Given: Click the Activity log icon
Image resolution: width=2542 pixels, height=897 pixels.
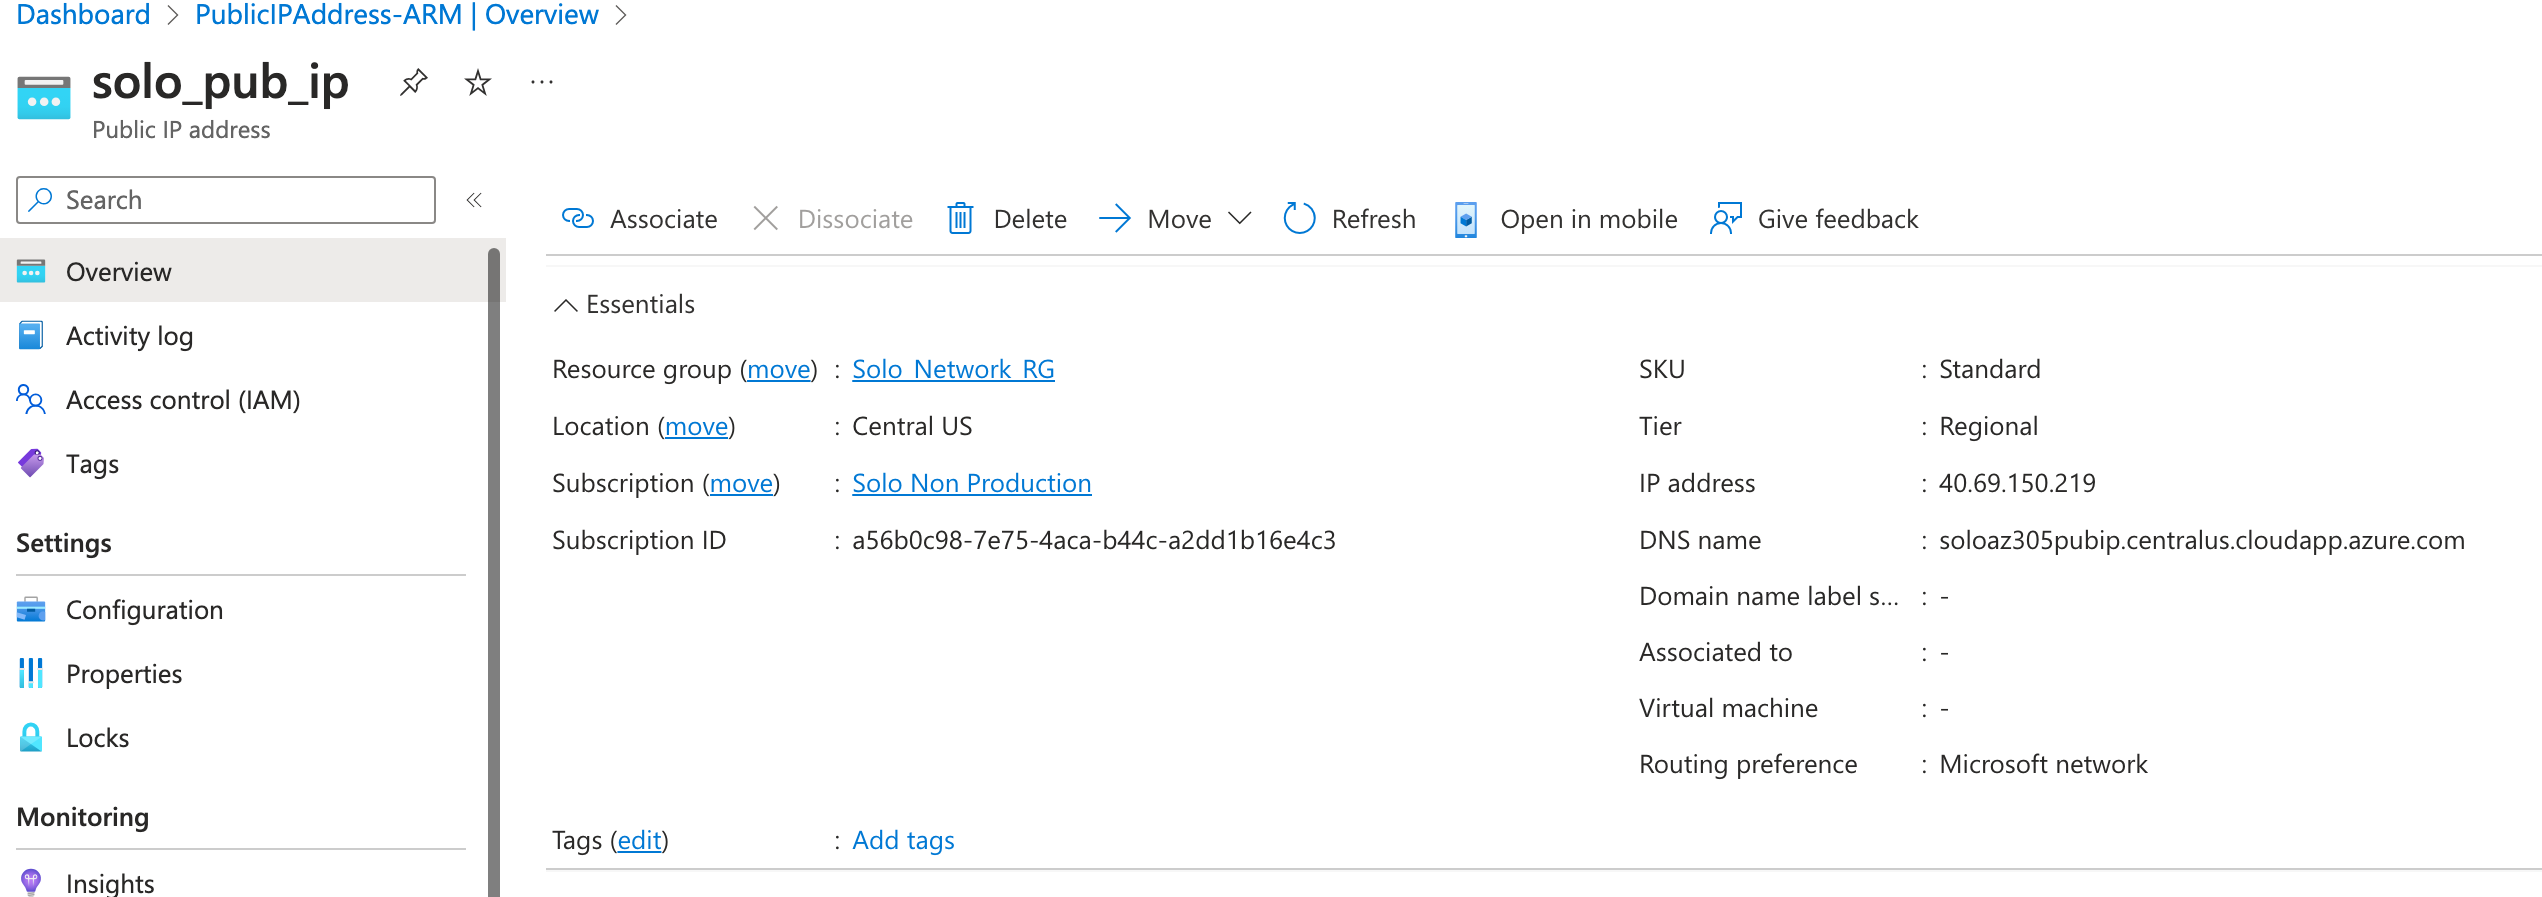Looking at the screenshot, I should click(31, 335).
